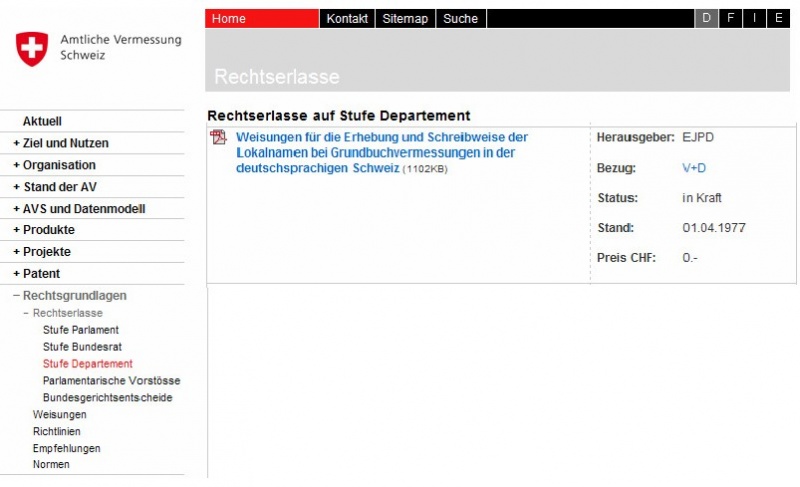Select Bundesgerichtsentscheide in sidebar

[107, 398]
